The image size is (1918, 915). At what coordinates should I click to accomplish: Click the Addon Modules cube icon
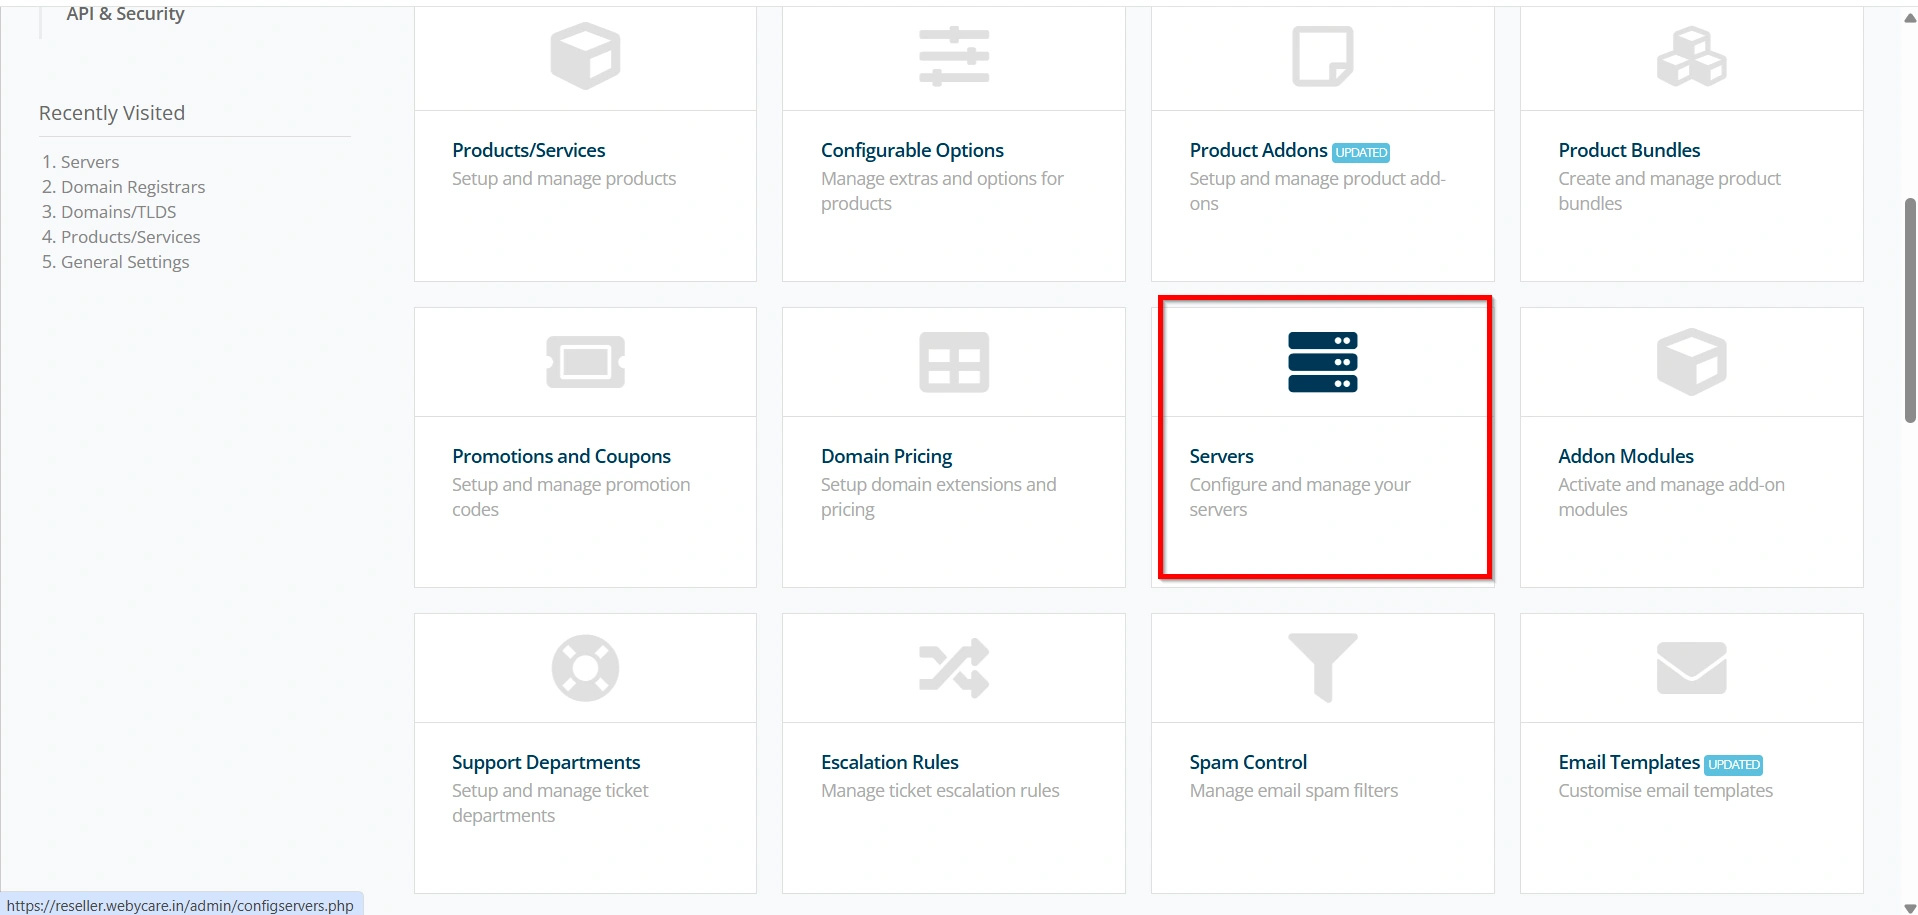tap(1692, 362)
